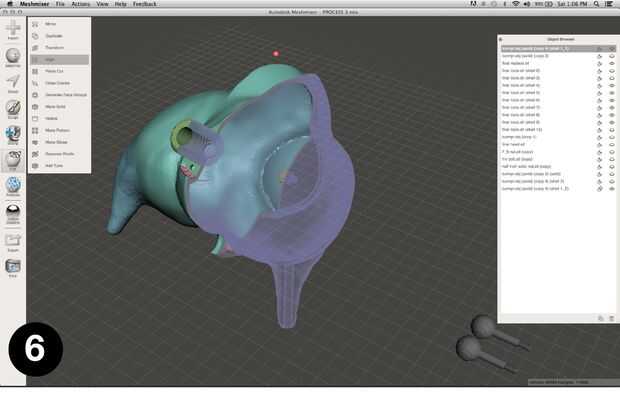Choose Make Solid in the Edit flyout
620x401 pixels.
[59, 107]
